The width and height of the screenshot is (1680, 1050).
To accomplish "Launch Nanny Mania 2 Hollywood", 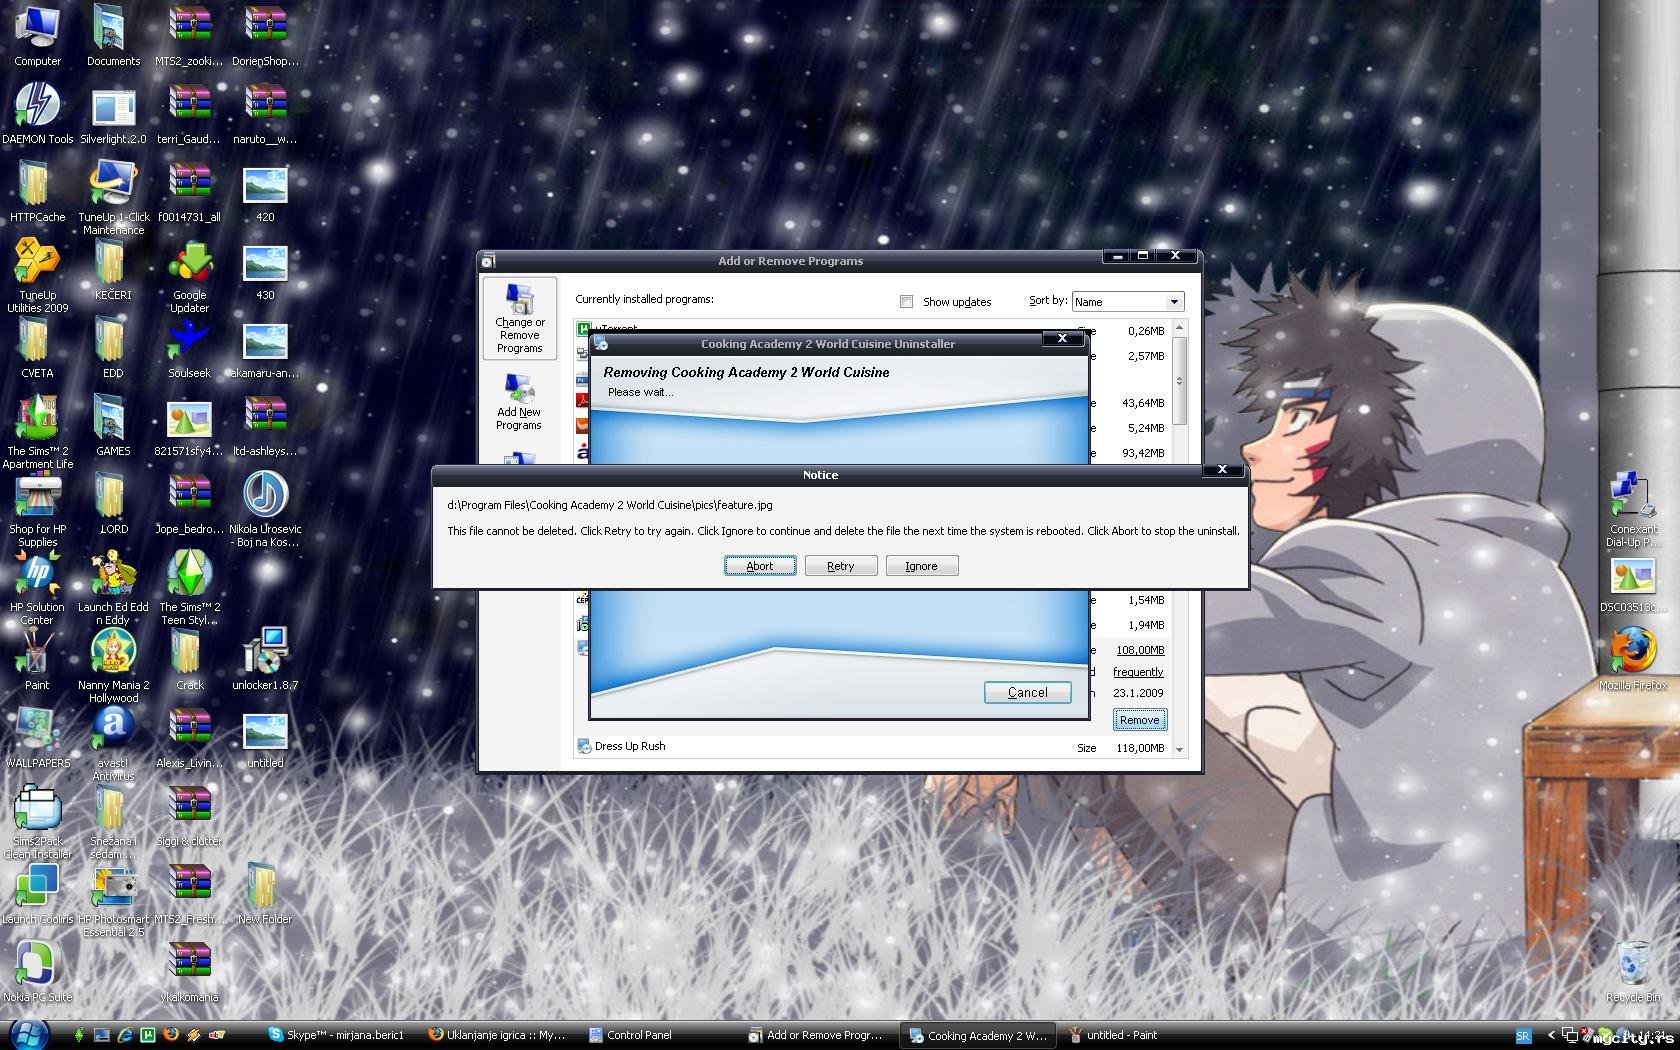I will pyautogui.click(x=113, y=666).
